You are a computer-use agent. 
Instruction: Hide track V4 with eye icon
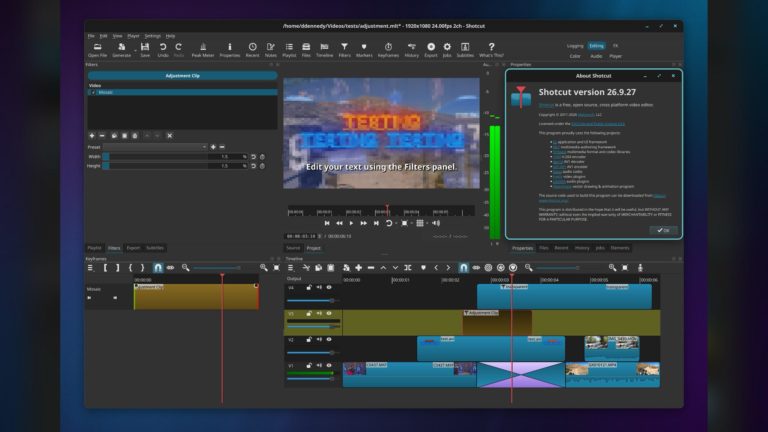[x=329, y=288]
